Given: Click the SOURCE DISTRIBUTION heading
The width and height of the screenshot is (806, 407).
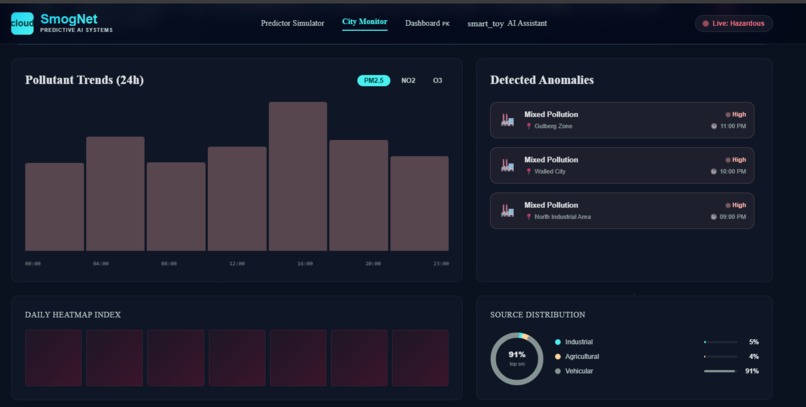Looking at the screenshot, I should click(x=537, y=315).
